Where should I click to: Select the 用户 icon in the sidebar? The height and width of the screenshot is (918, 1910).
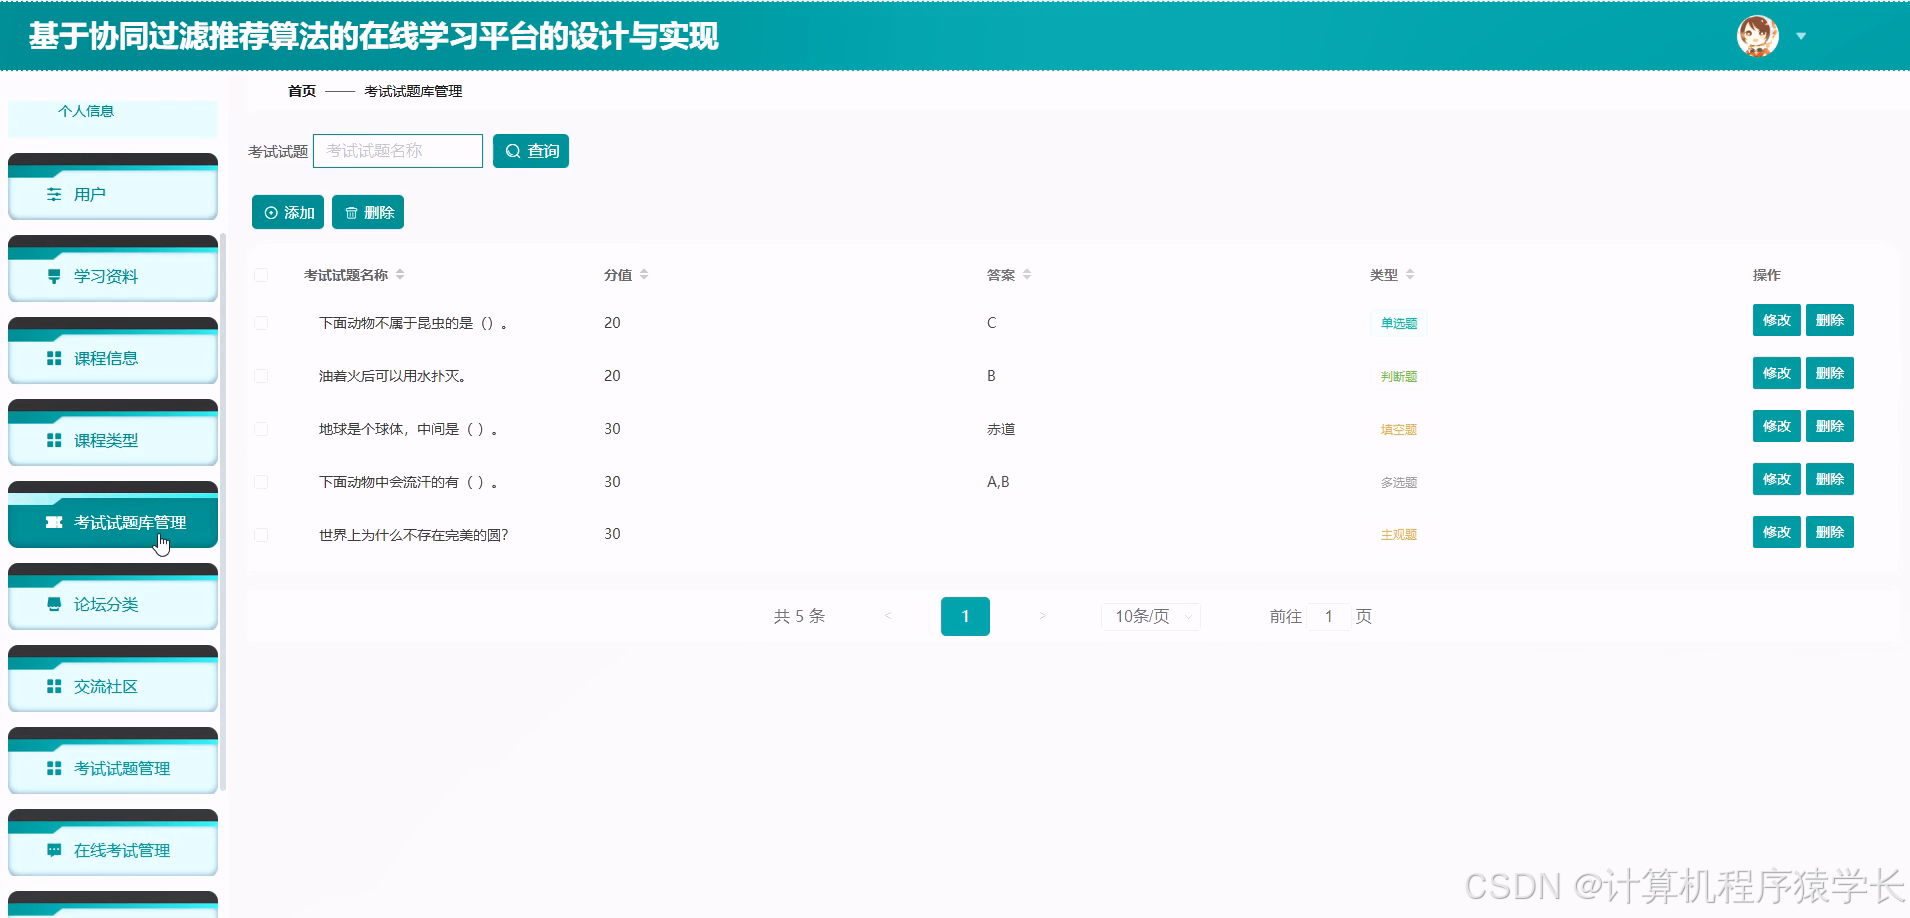coord(54,194)
